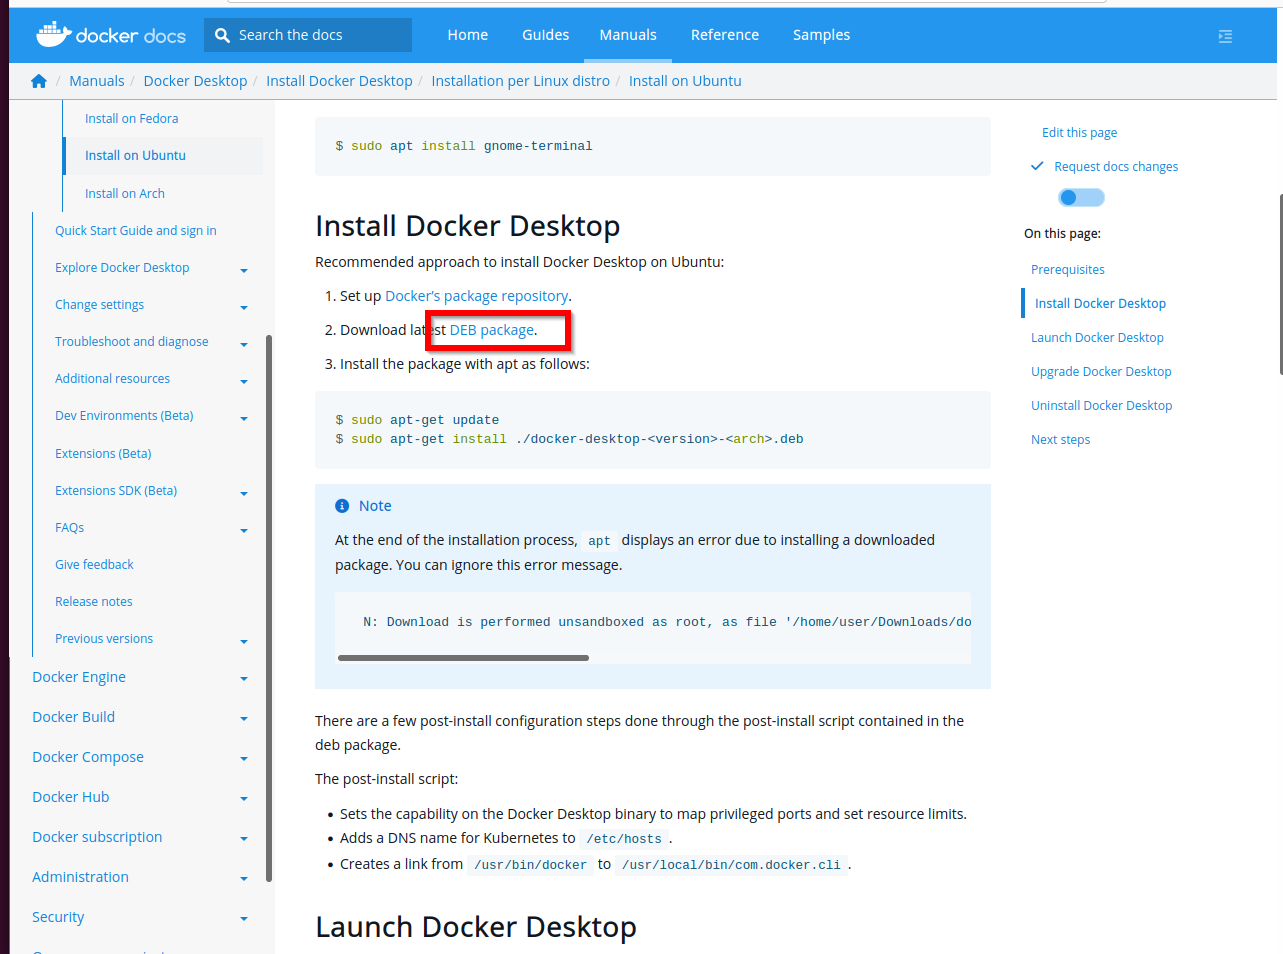Viewport: 1283px width, 954px height.
Task: Expand Dev Environments (Beta) arrow
Action: 244,418
